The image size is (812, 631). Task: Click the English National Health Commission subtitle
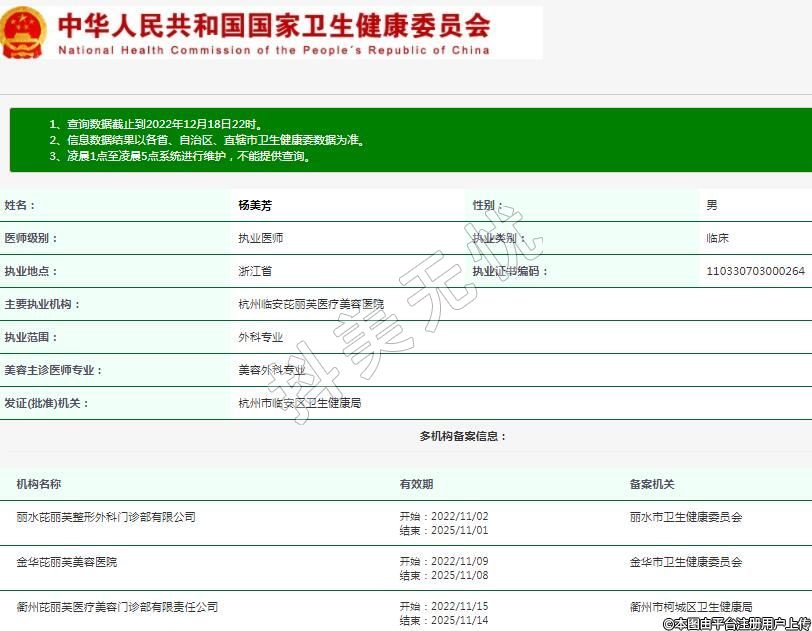(273, 50)
